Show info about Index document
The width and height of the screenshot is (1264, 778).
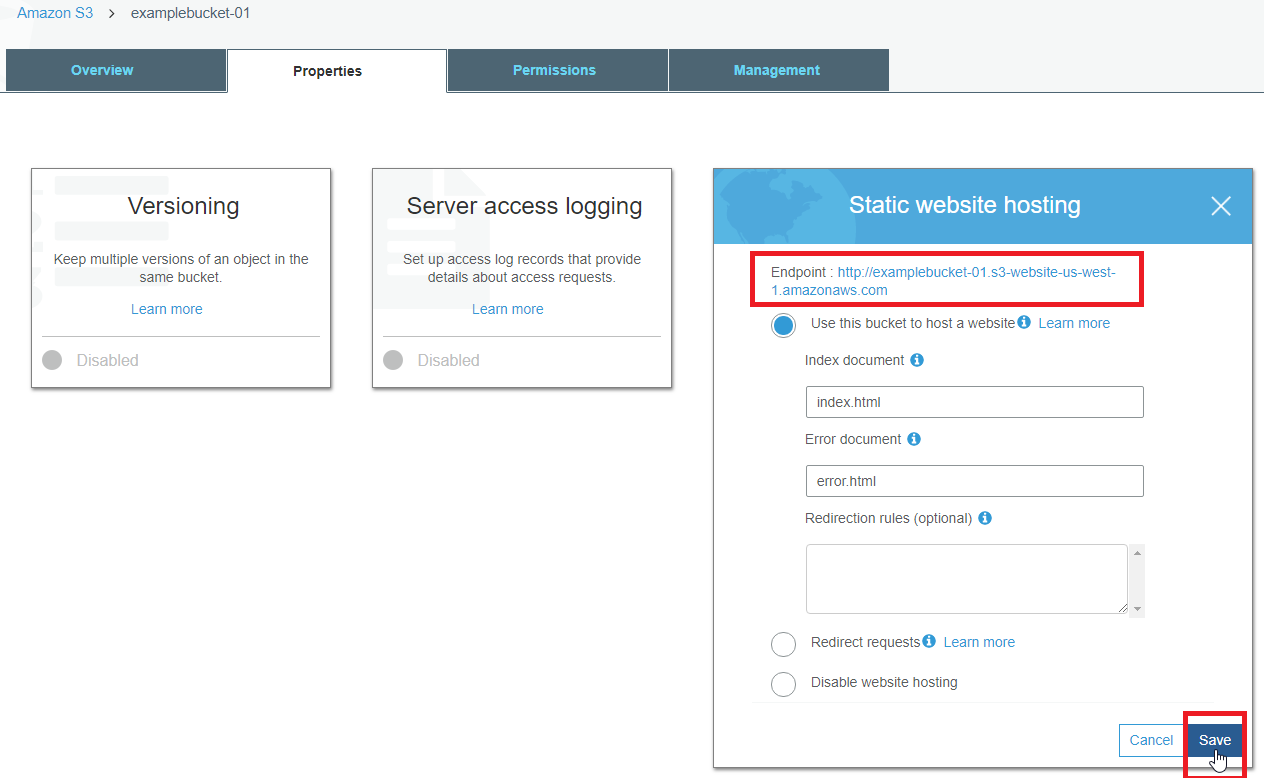[917, 360]
